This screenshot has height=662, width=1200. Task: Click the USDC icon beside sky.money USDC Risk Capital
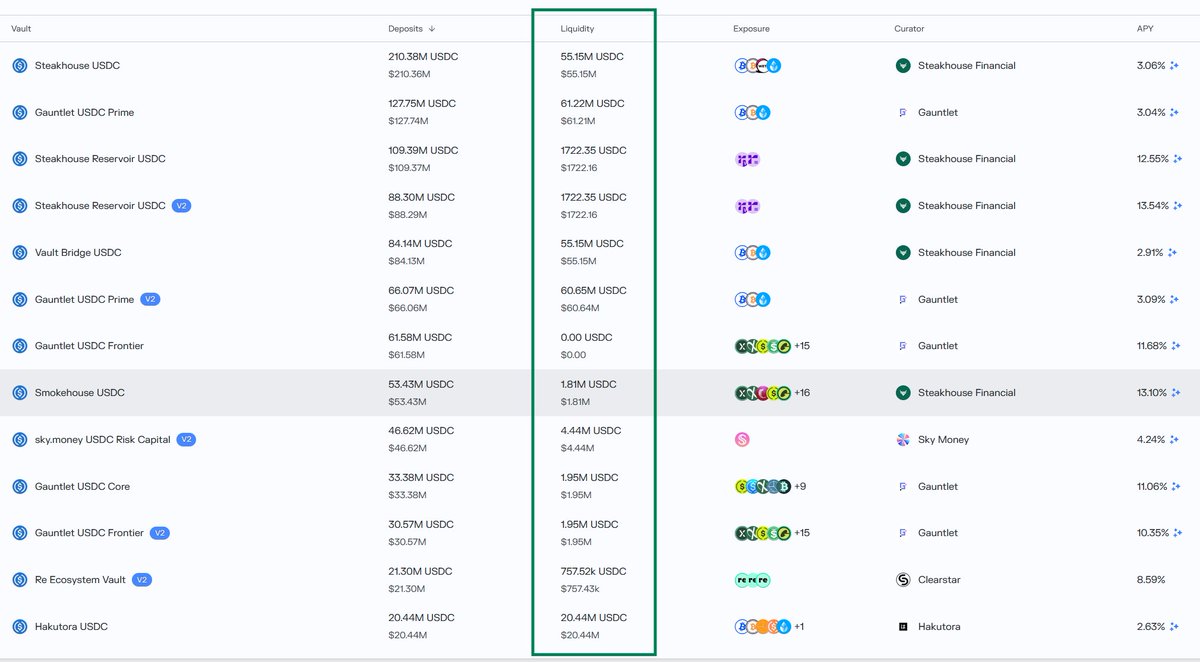19,440
